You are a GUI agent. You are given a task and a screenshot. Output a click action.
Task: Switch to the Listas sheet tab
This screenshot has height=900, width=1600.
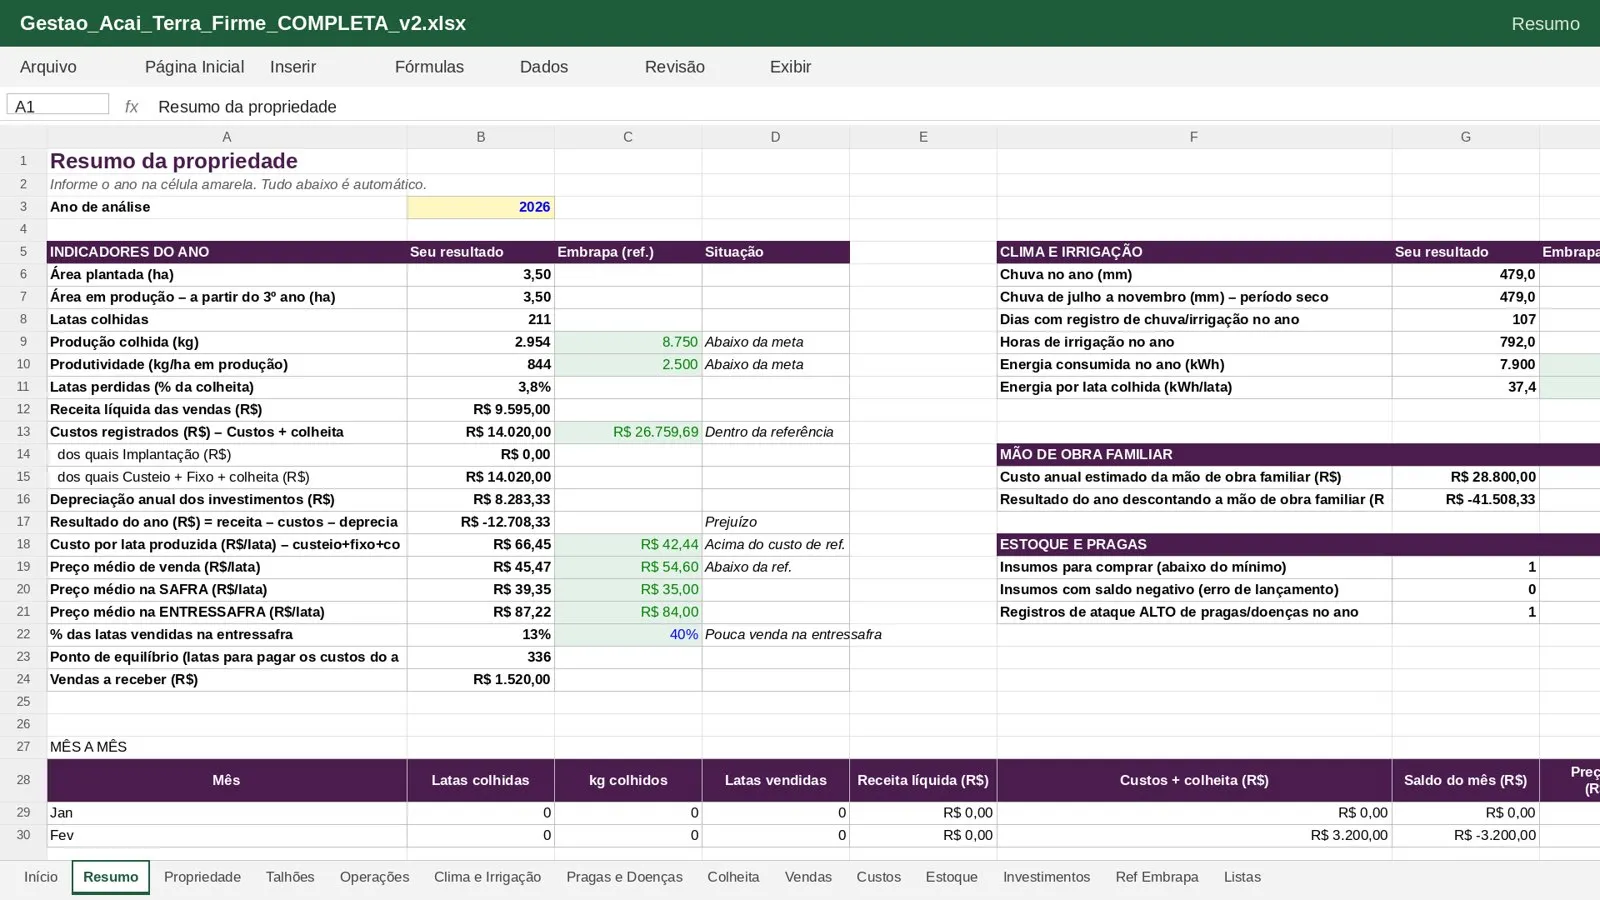tap(1242, 877)
